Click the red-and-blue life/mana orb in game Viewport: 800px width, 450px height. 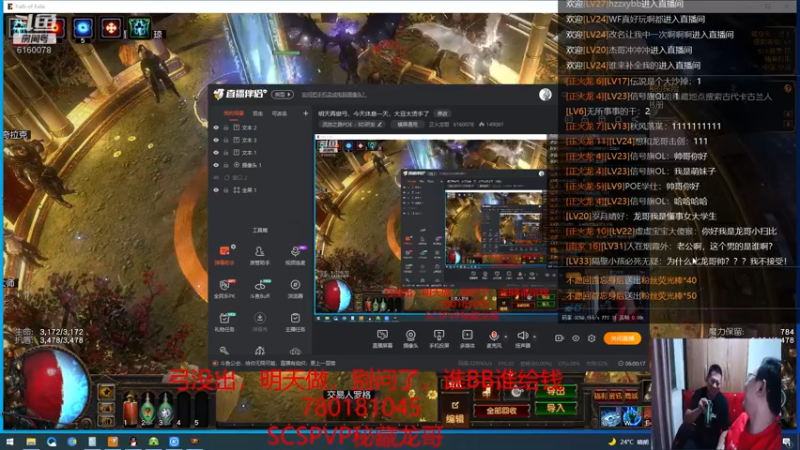click(54, 387)
